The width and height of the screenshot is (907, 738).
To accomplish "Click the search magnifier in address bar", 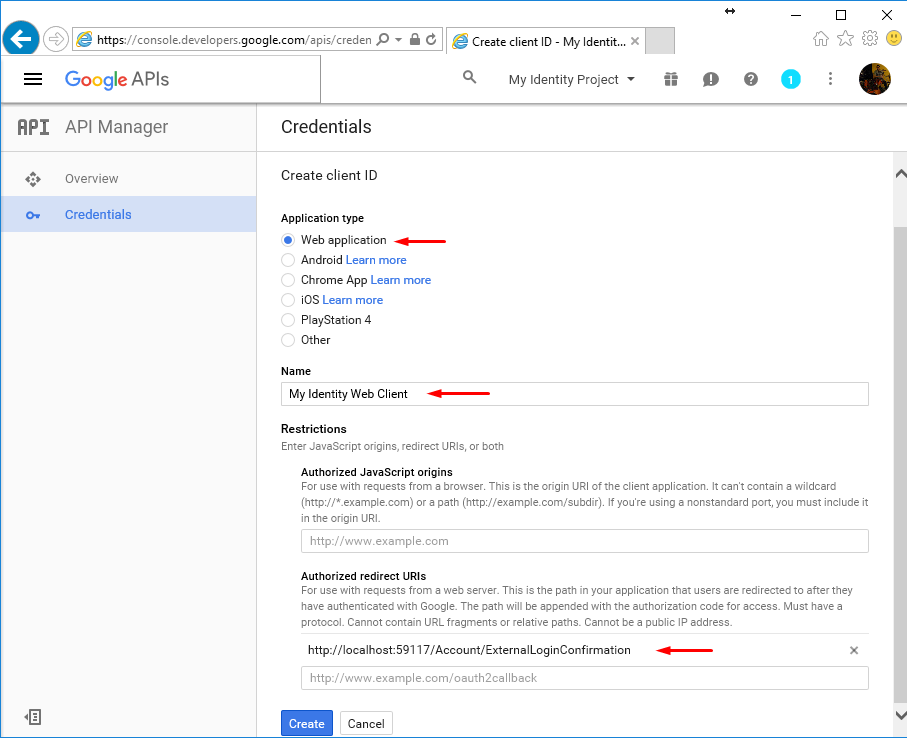I will [x=382, y=39].
